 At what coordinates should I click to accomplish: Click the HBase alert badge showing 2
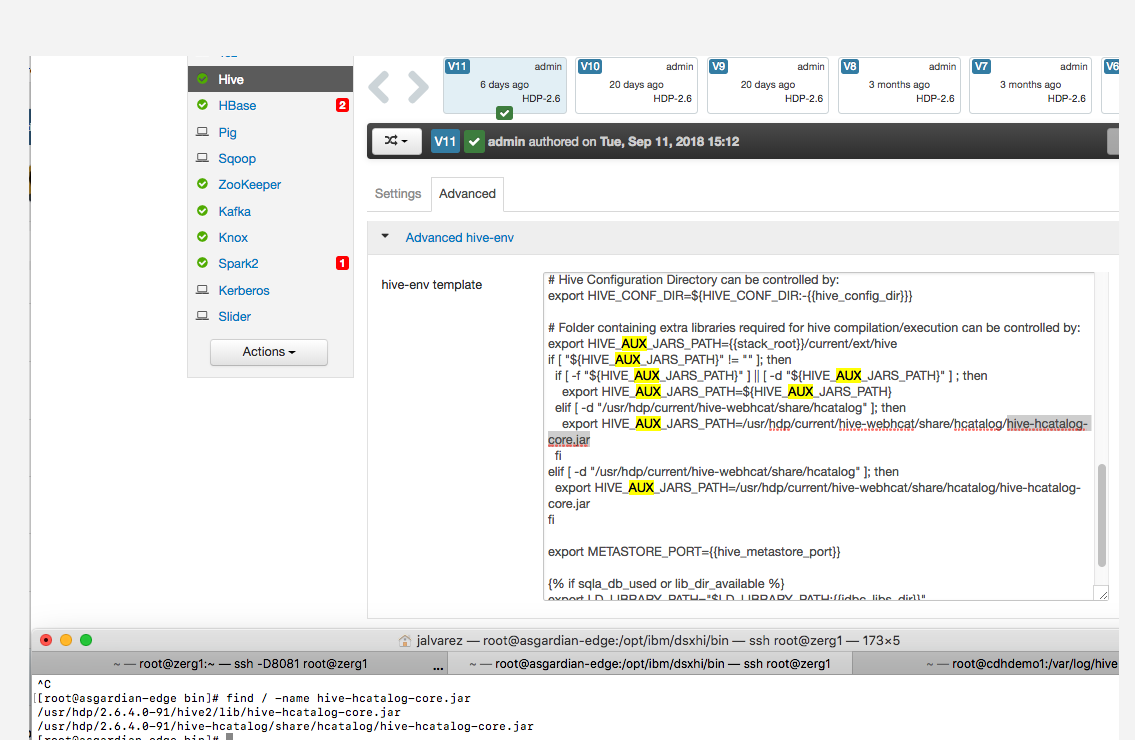coord(342,106)
